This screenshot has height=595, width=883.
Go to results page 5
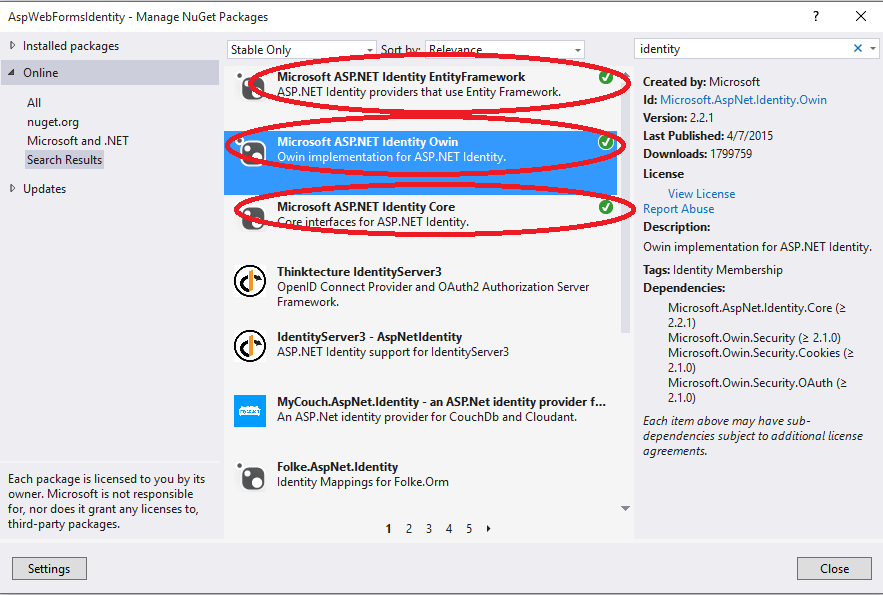pyautogui.click(x=469, y=529)
